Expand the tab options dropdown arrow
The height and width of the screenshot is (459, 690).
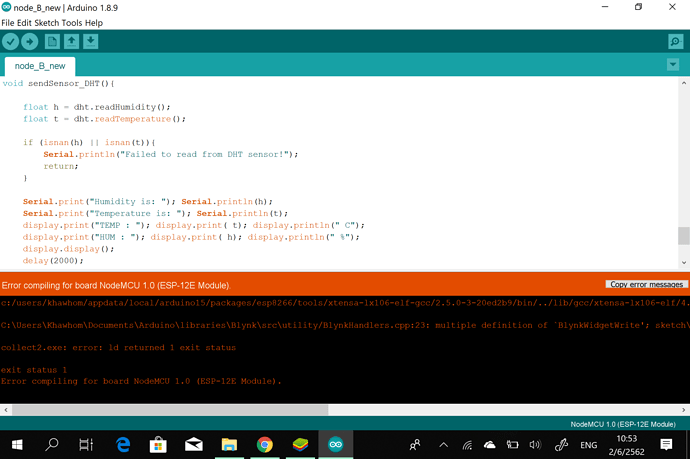[673, 65]
